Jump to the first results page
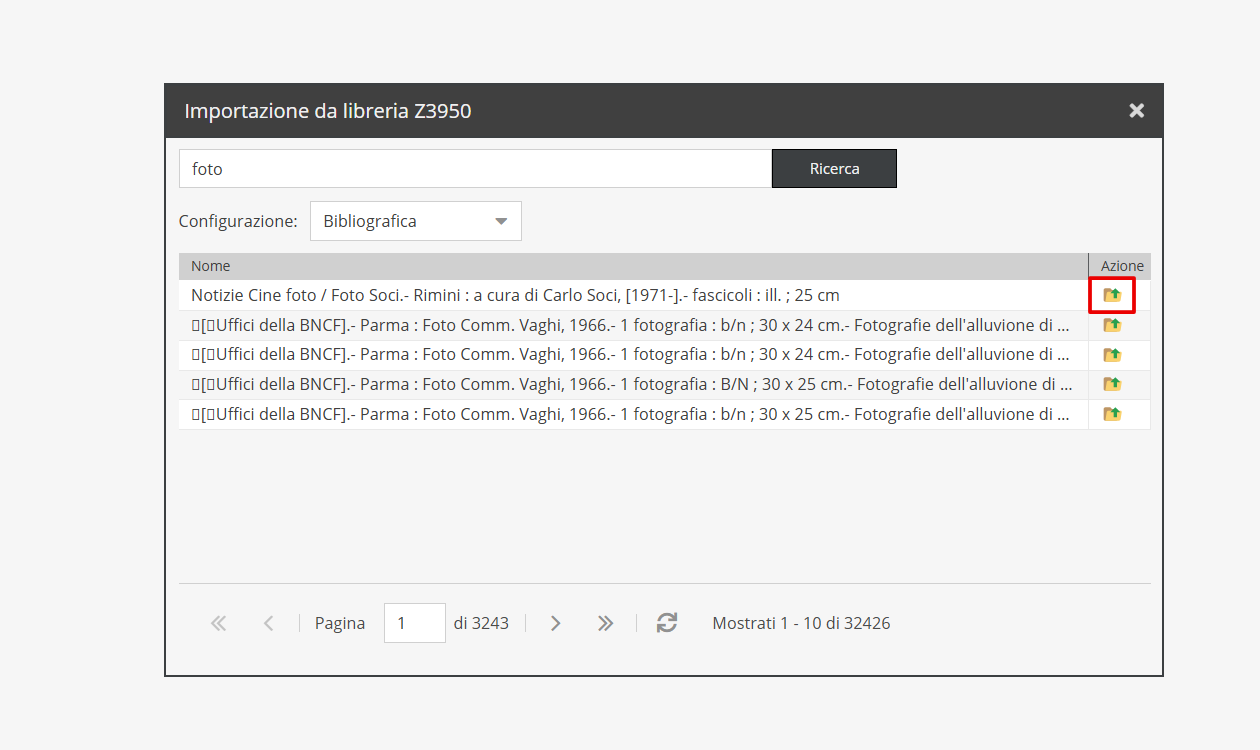 219,623
